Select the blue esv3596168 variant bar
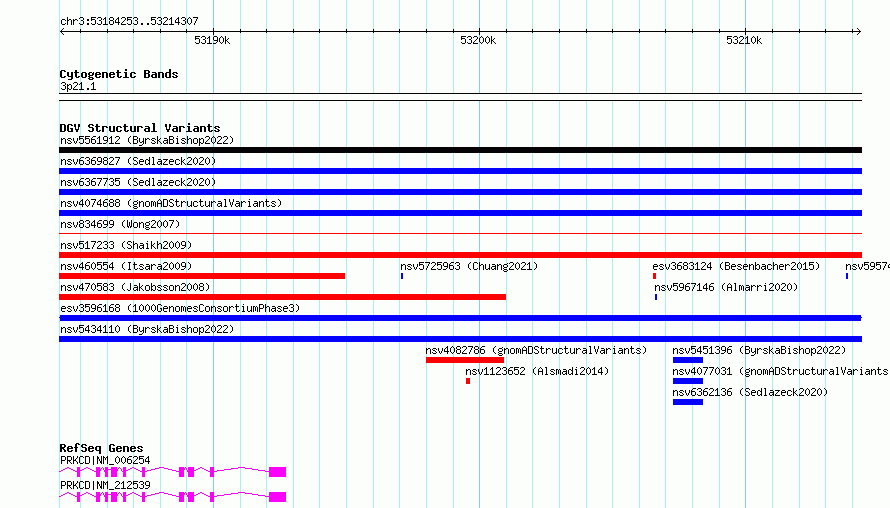Screen dimensions: 890x508 coord(460,318)
